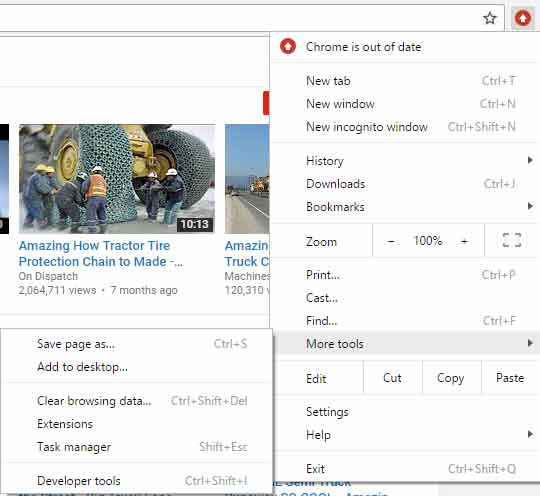The width and height of the screenshot is (540, 496).
Task: Select Find... menu item
Action: (x=404, y=321)
